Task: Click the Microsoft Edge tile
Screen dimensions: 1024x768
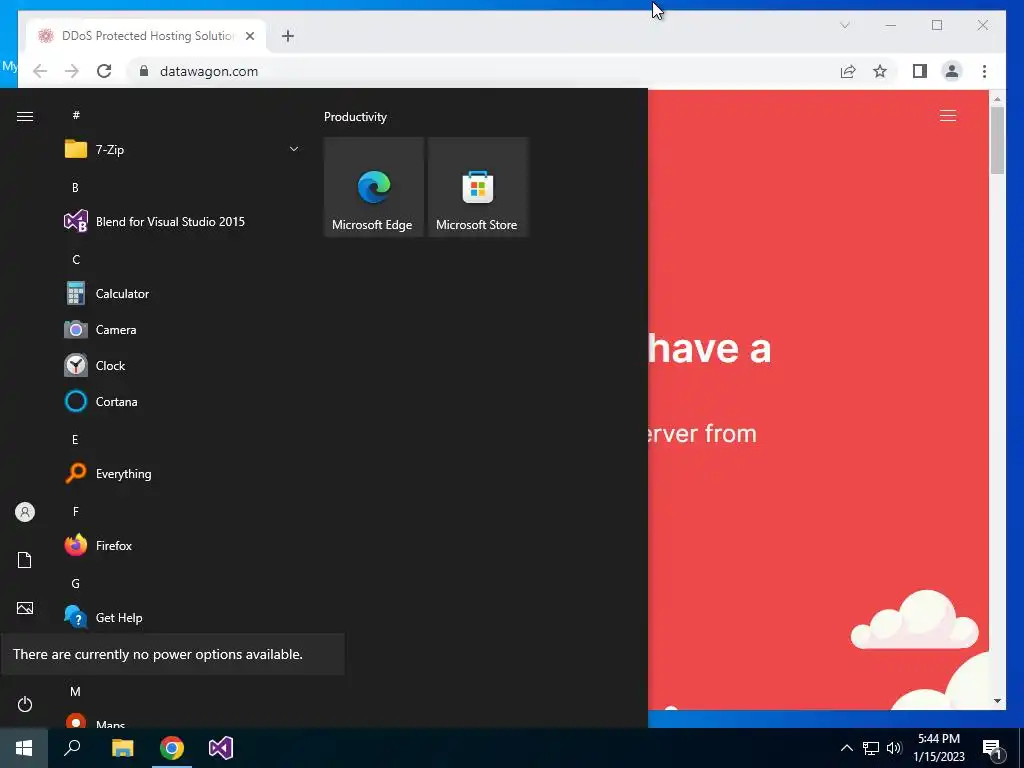Action: [x=374, y=187]
